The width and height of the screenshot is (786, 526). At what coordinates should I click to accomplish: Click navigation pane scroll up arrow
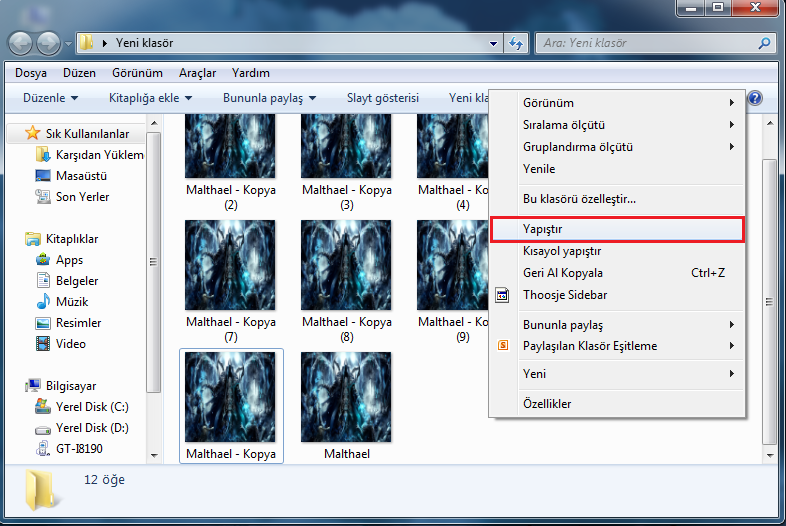coord(154,123)
